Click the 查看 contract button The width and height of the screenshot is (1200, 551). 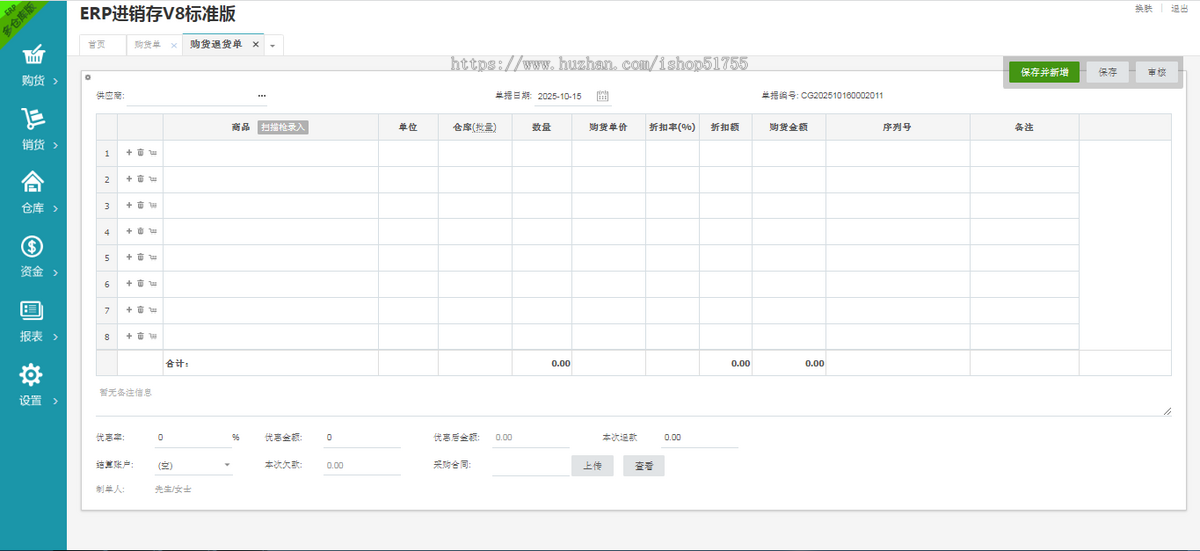click(x=643, y=465)
